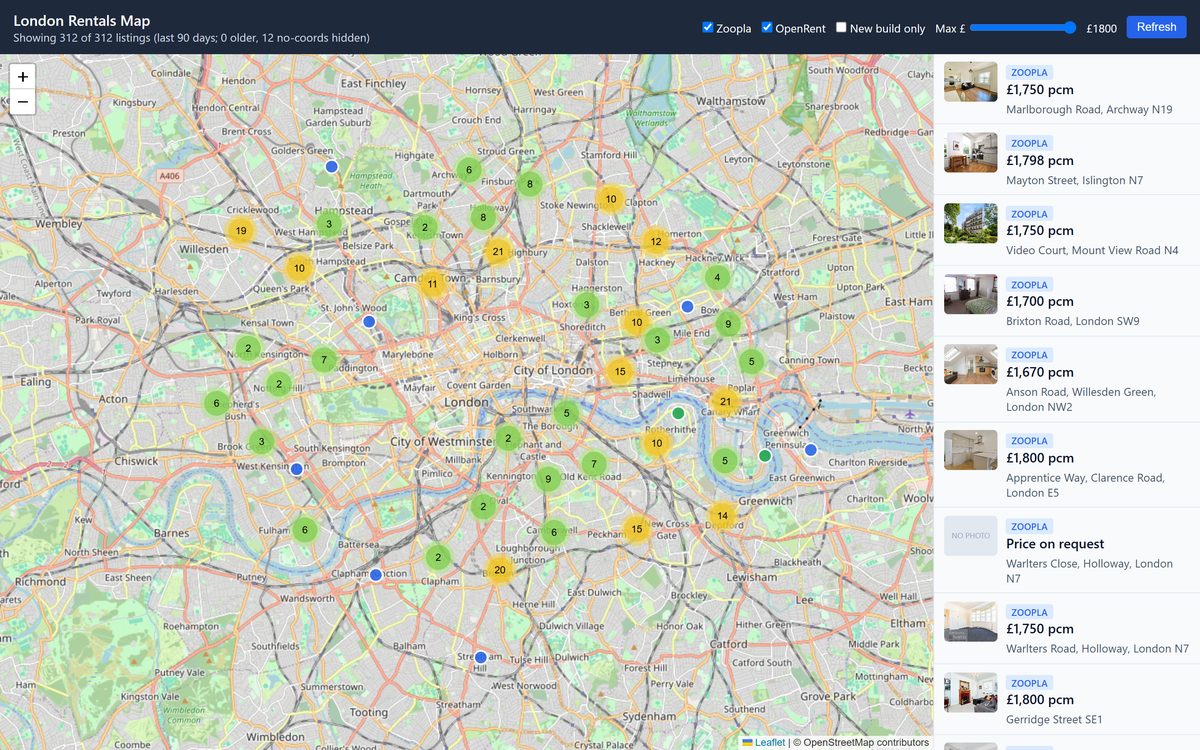The height and width of the screenshot is (750, 1200).
Task: Select the Gerridge Street SE1 listing
Action: pyautogui.click(x=1067, y=700)
